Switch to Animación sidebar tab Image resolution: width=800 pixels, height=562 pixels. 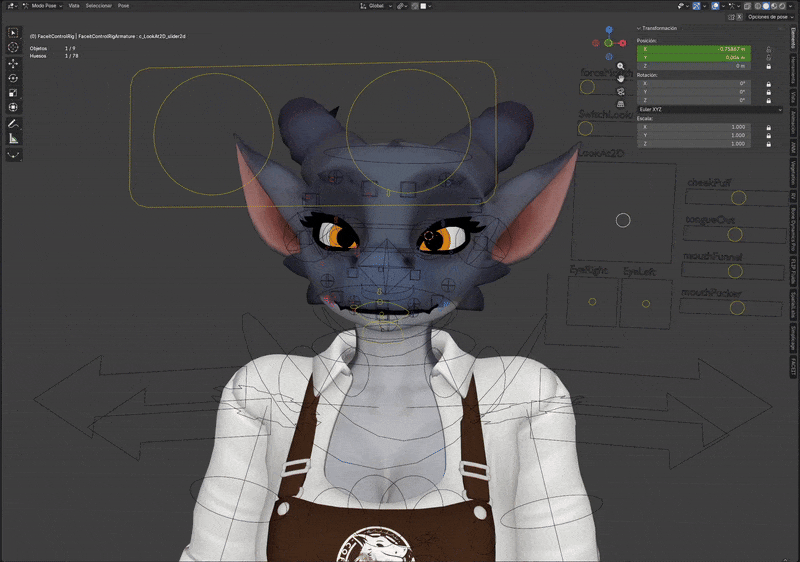coord(793,122)
